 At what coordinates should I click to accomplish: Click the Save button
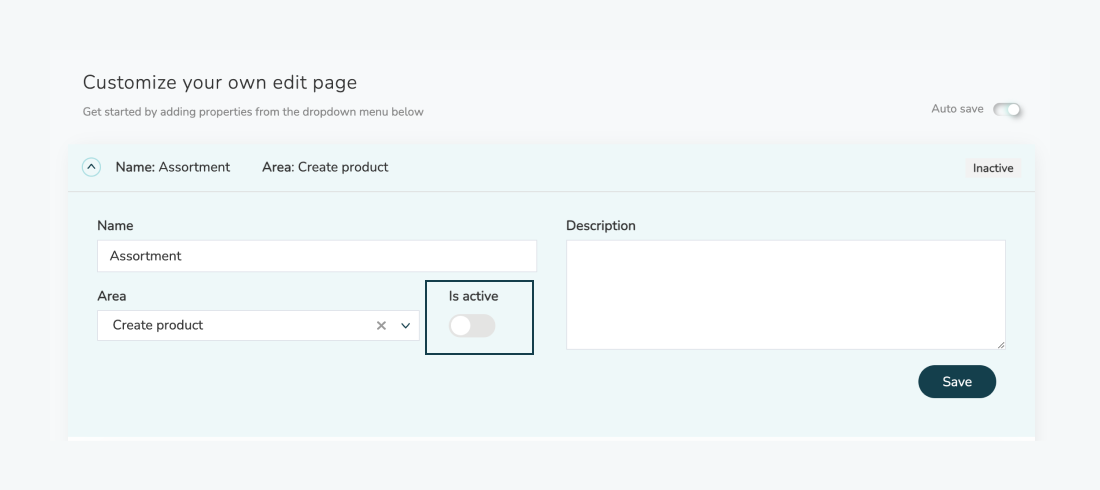click(957, 381)
